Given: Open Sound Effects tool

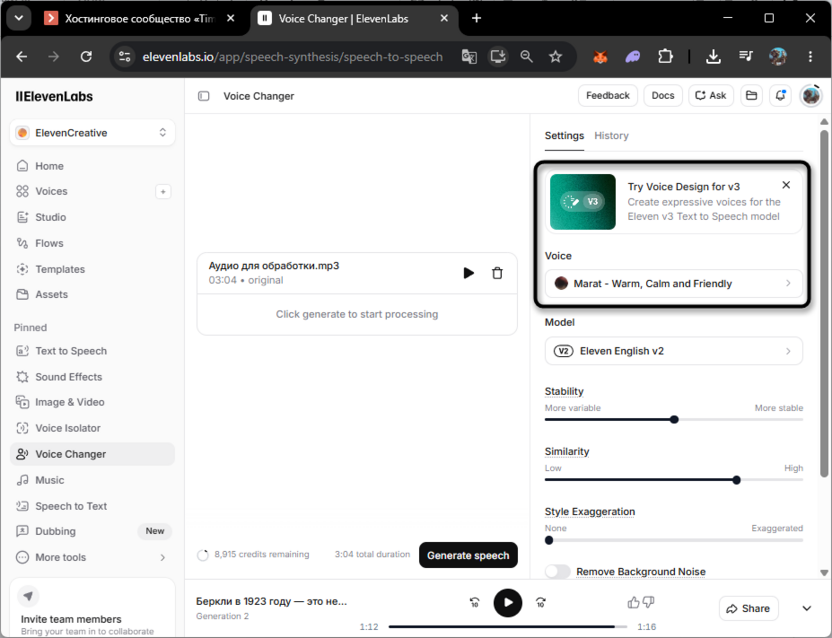Looking at the screenshot, I should pos(92,377).
